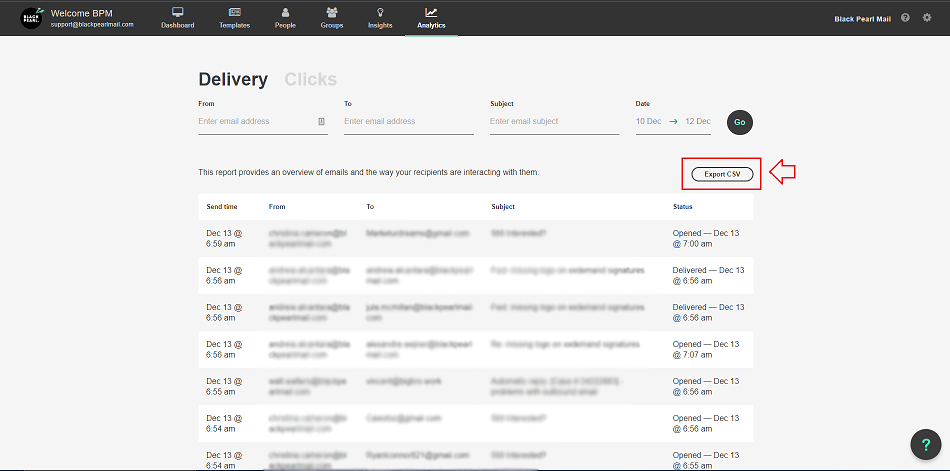Screen dimensions: 950x471
Task: Go to the Templates page
Action: (234, 18)
